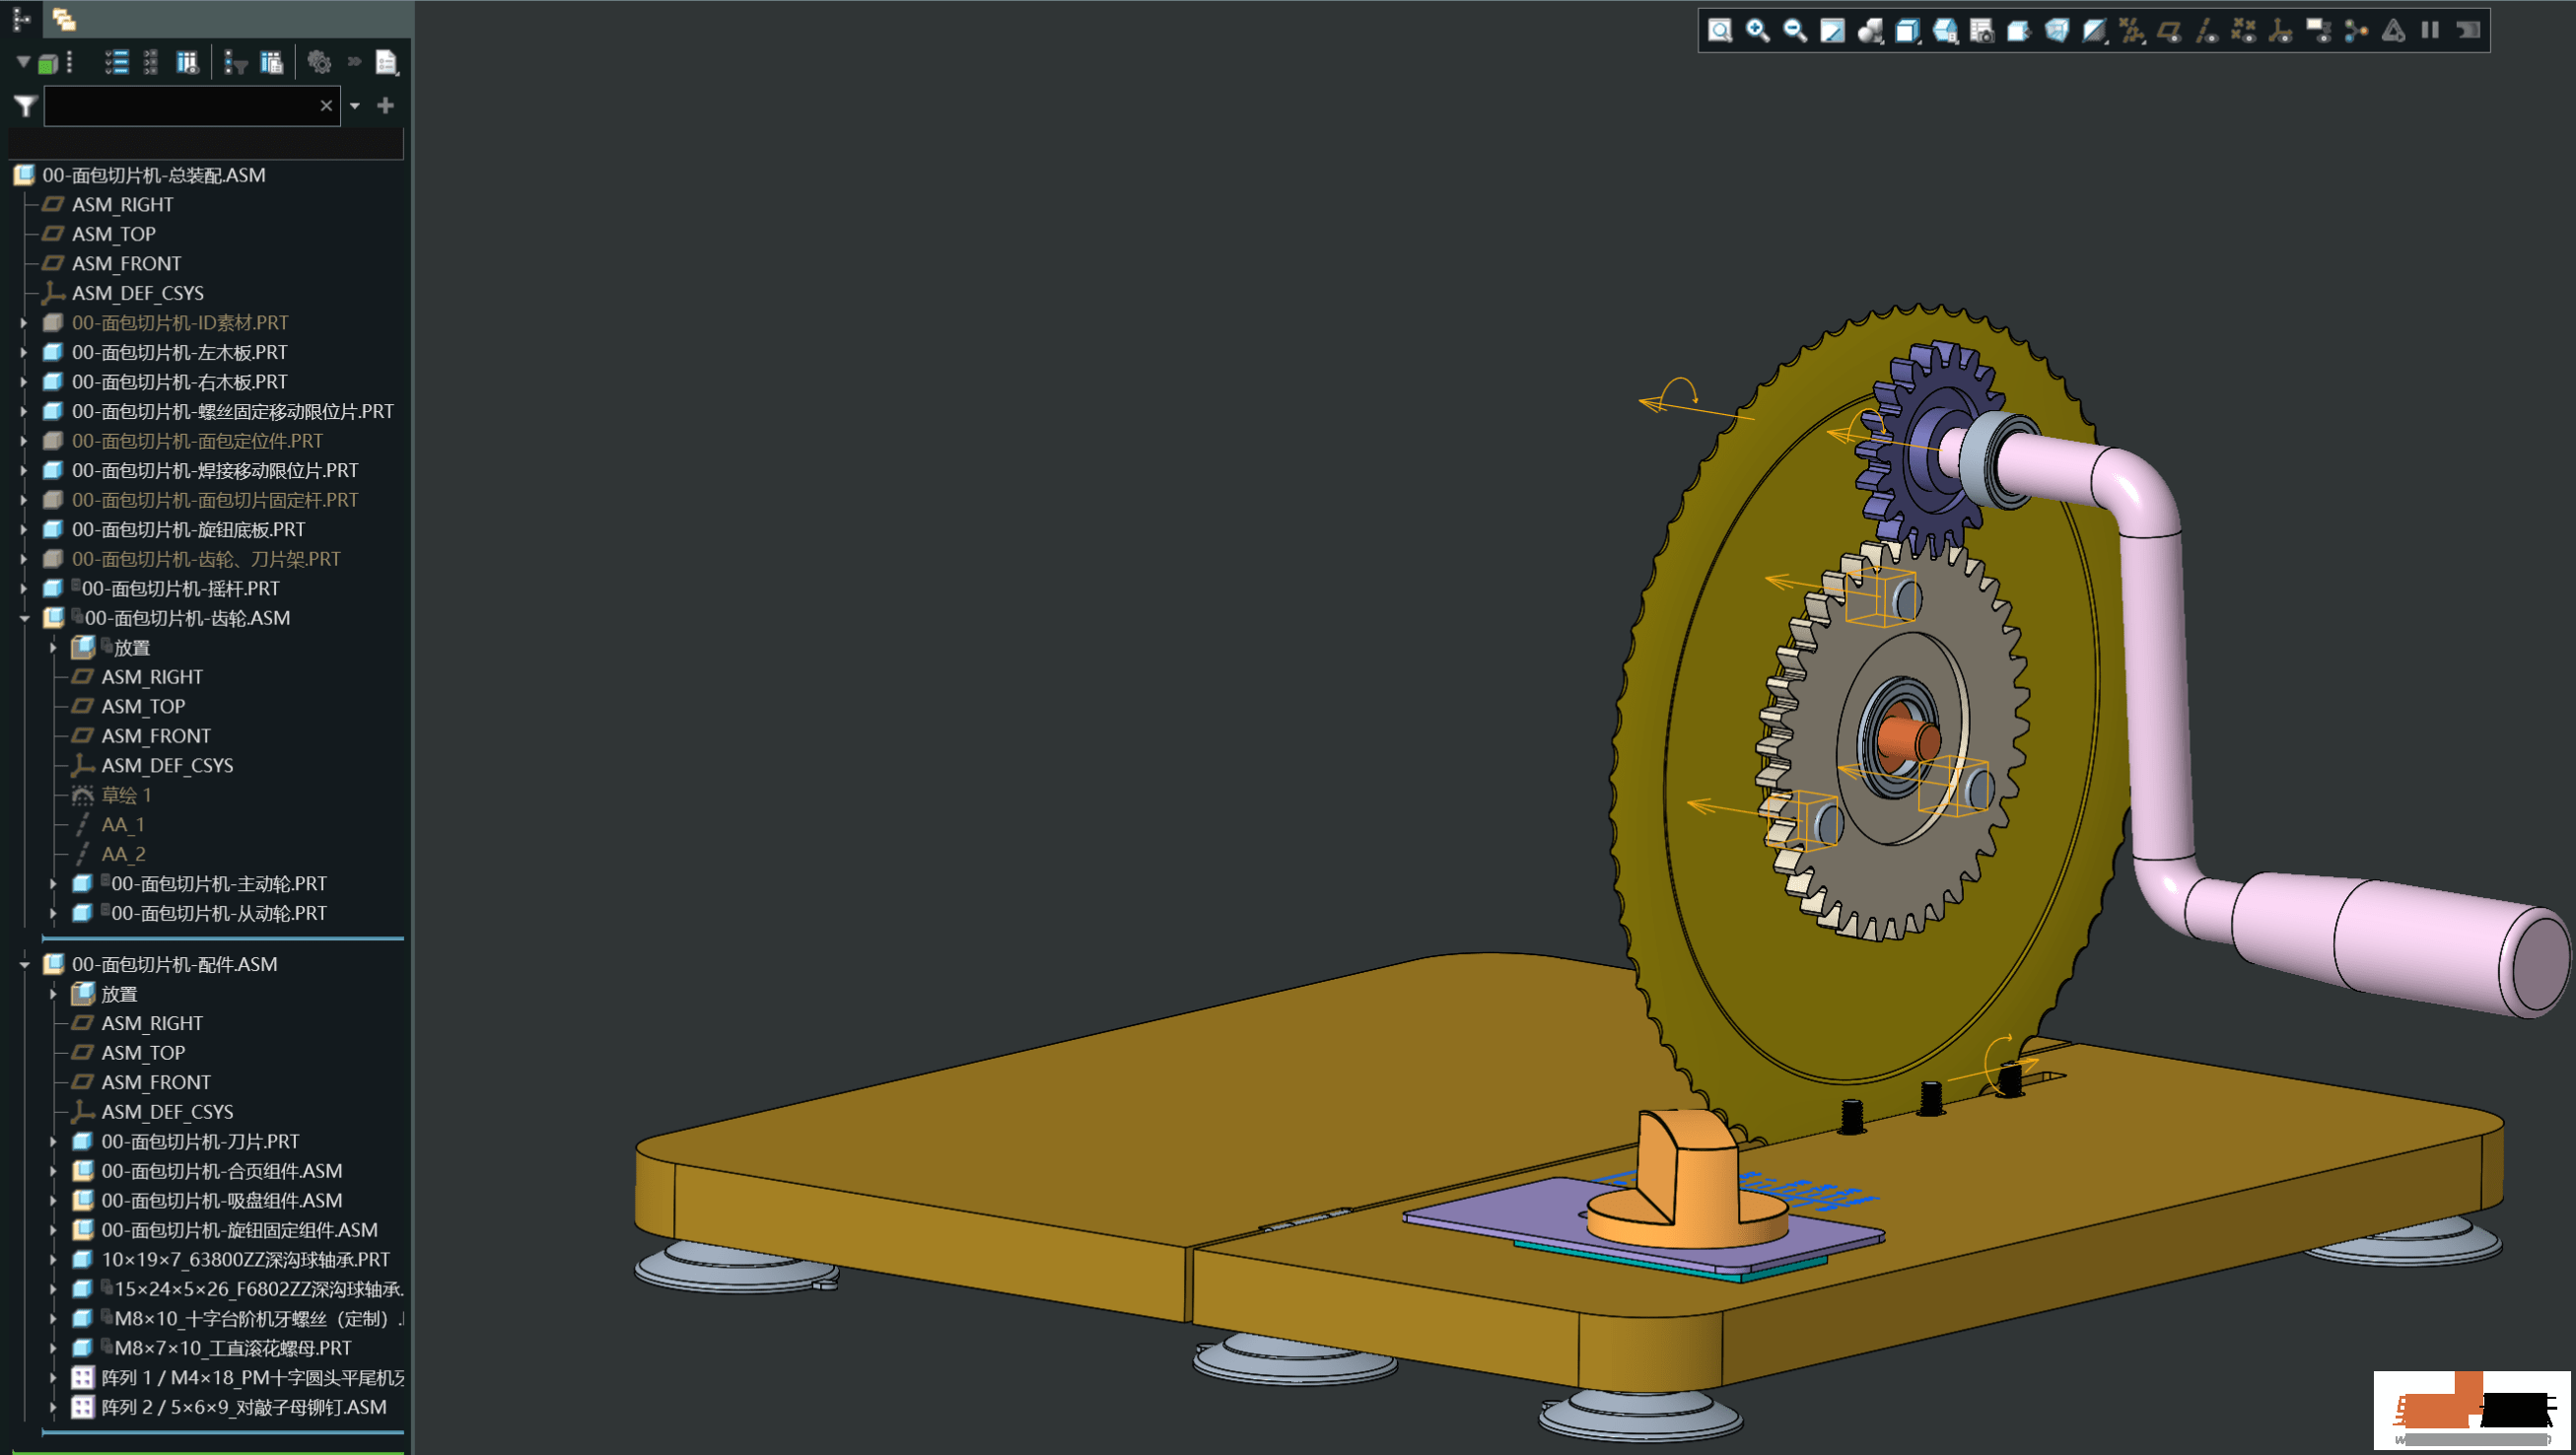The height and width of the screenshot is (1455, 2576).
Task: Click the Expand All tree icon
Action: point(116,63)
